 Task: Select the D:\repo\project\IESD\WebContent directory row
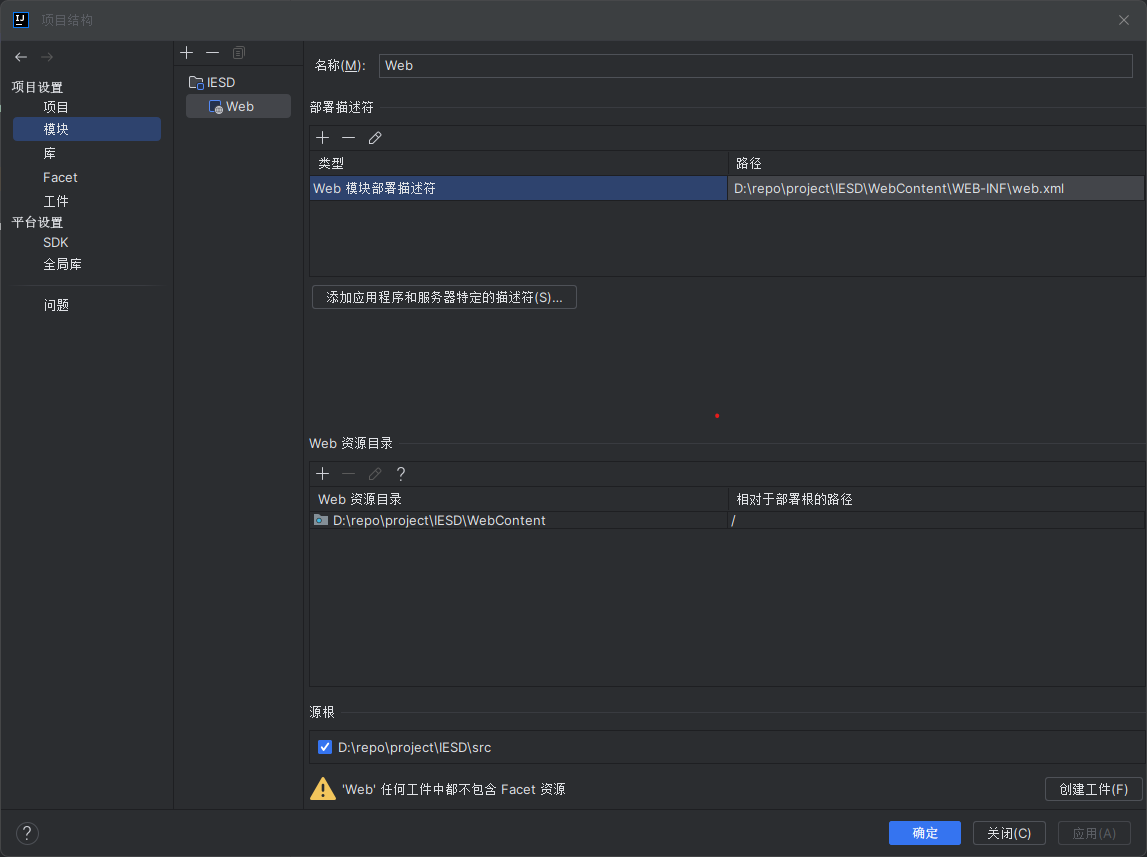point(519,520)
